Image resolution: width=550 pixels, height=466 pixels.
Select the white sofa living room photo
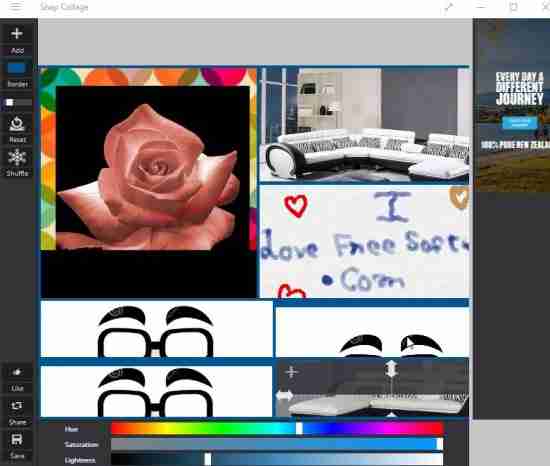coord(364,125)
